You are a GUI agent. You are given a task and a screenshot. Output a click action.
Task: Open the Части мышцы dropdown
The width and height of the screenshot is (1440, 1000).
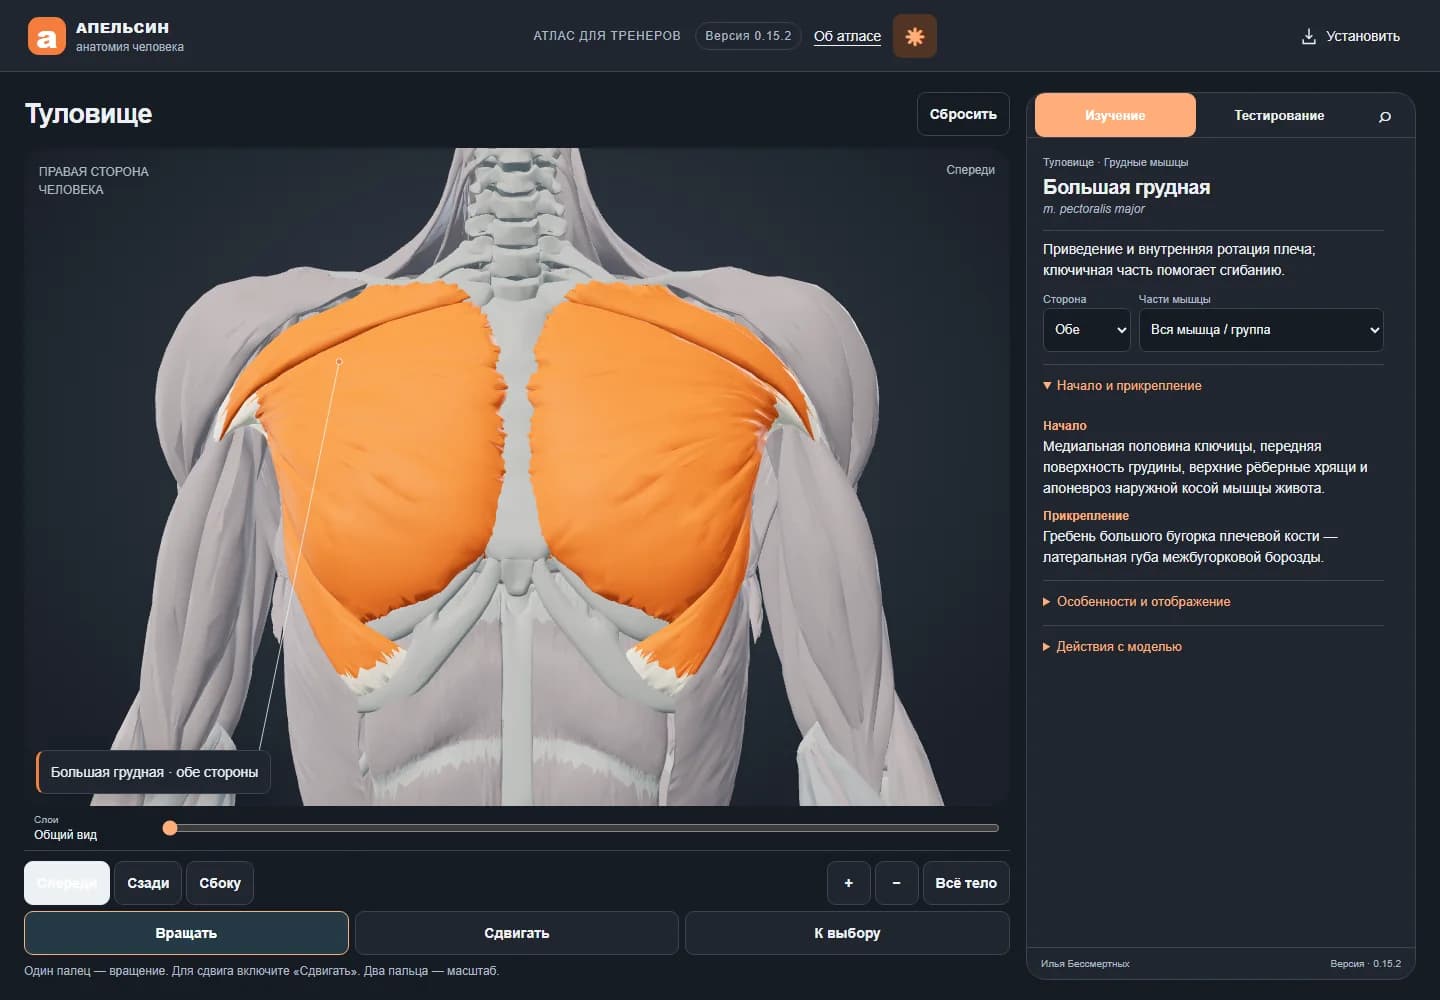coord(1261,330)
